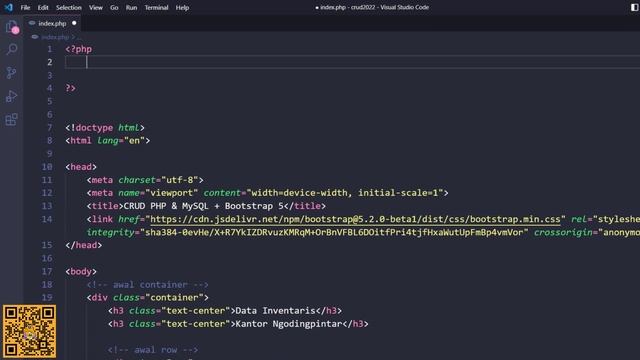Click the 'awal container' comment
The image size is (640, 360).
pos(147,284)
